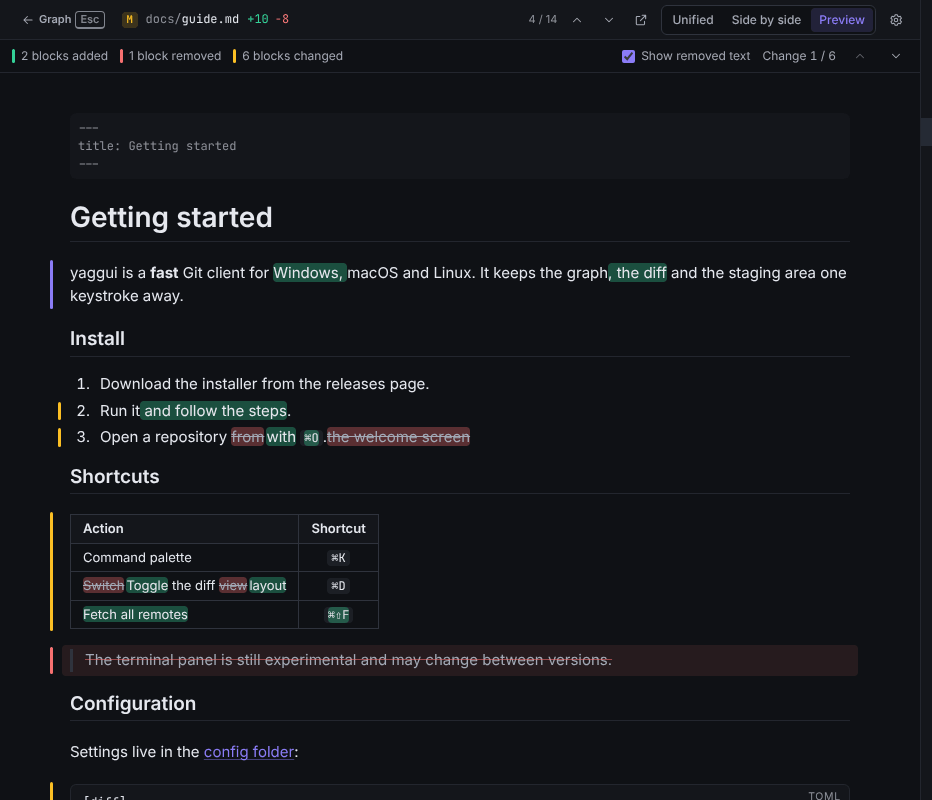Screen dimensions: 932x800
Task: Click the Getting started heading
Action: tap(171, 218)
